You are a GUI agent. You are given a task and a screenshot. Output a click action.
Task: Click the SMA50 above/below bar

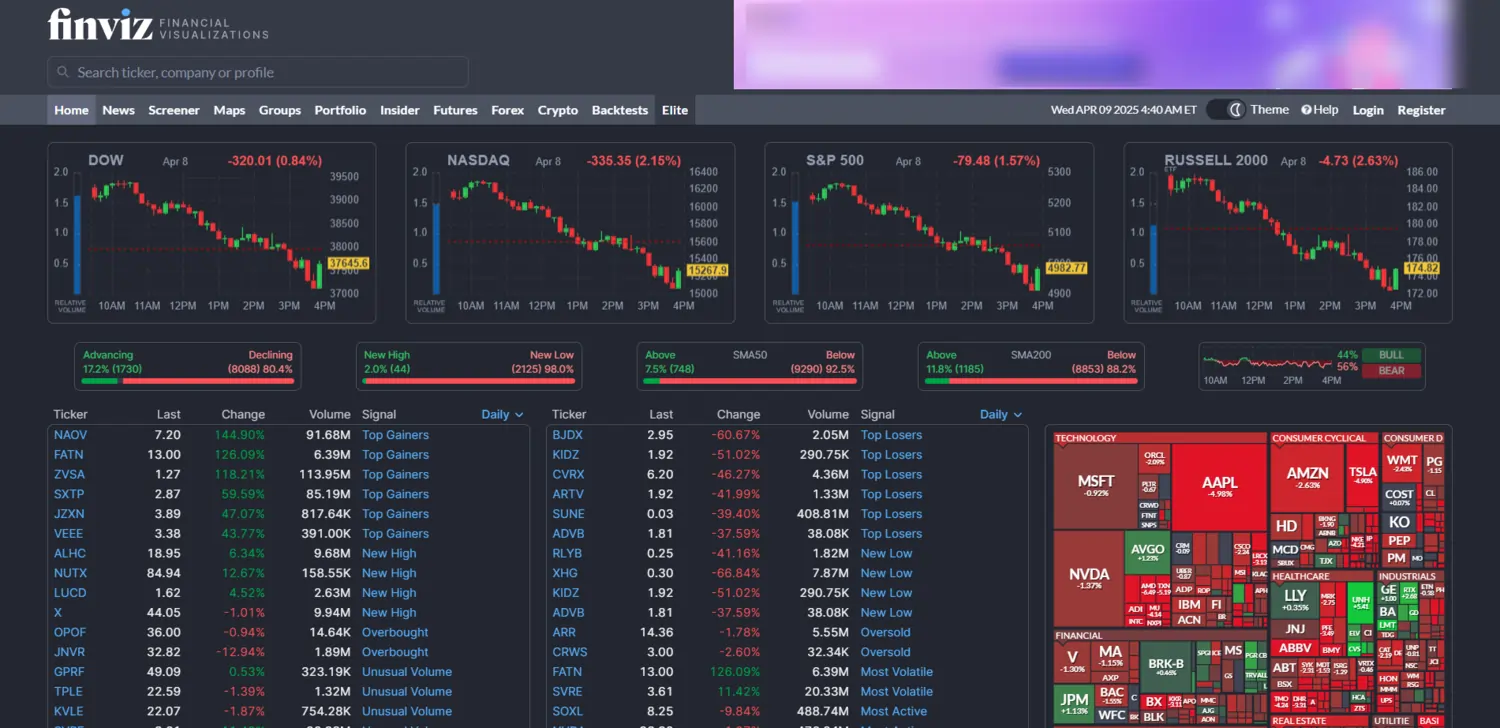750,367
